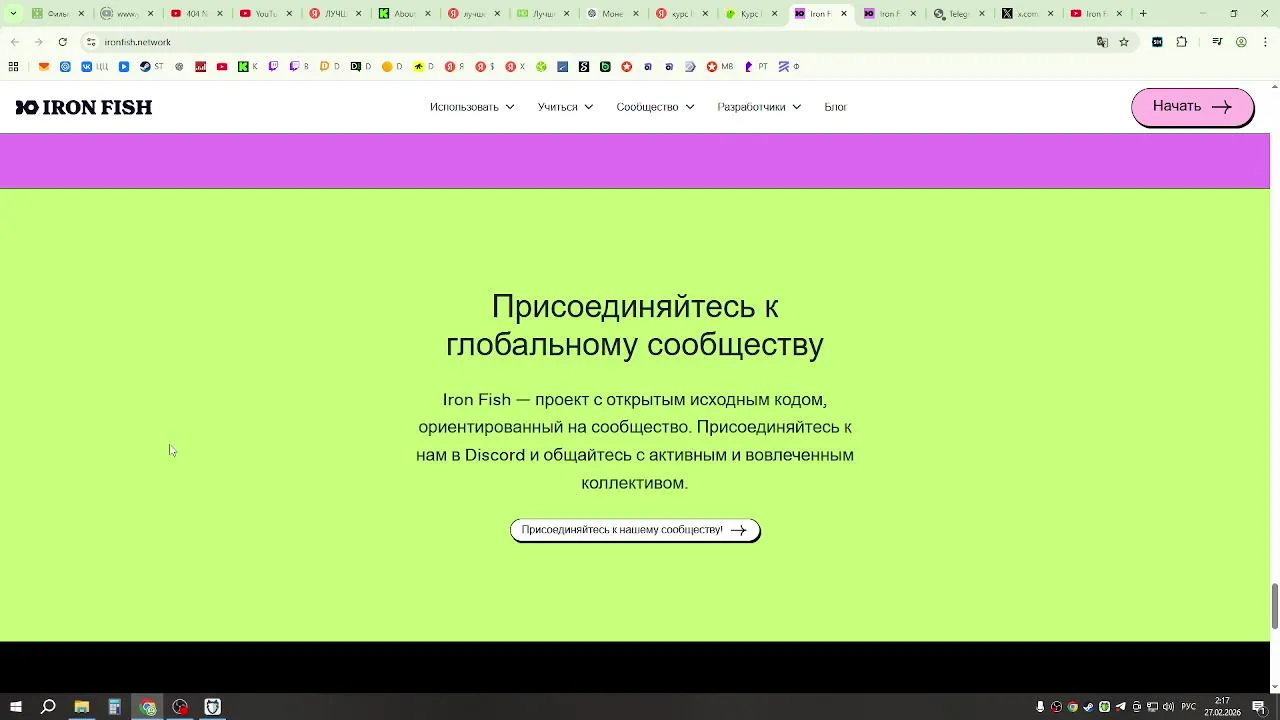Open the taskbar search magnifier

coord(48,707)
